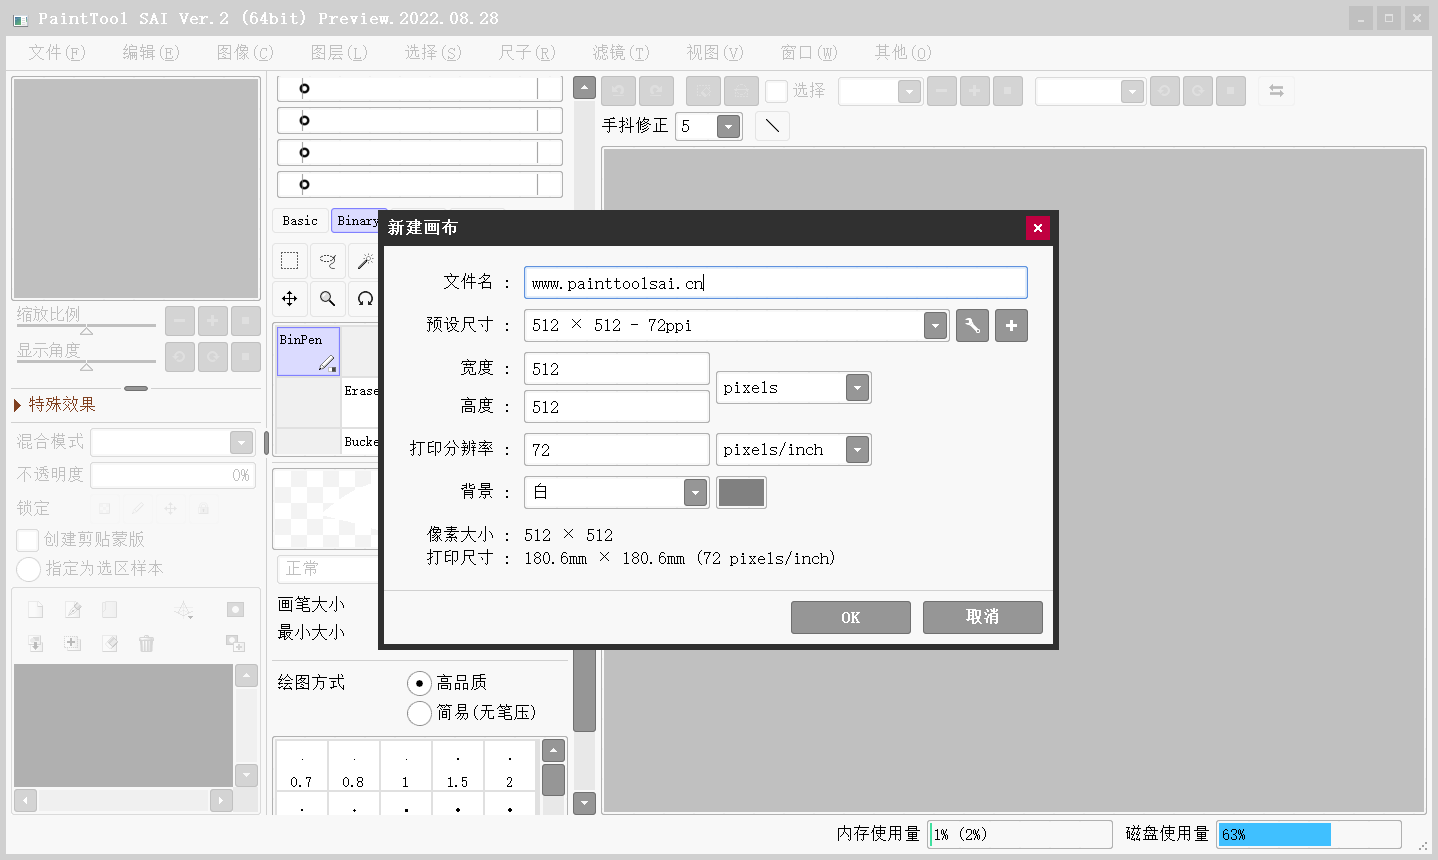Click the 不透明度 opacity field
This screenshot has width=1438, height=860.
point(173,475)
